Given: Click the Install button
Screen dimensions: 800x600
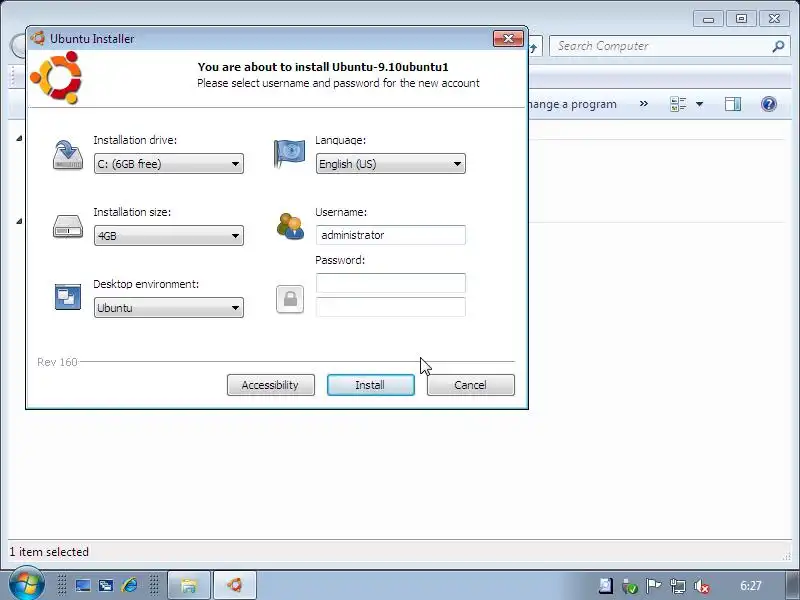Looking at the screenshot, I should tap(370, 385).
